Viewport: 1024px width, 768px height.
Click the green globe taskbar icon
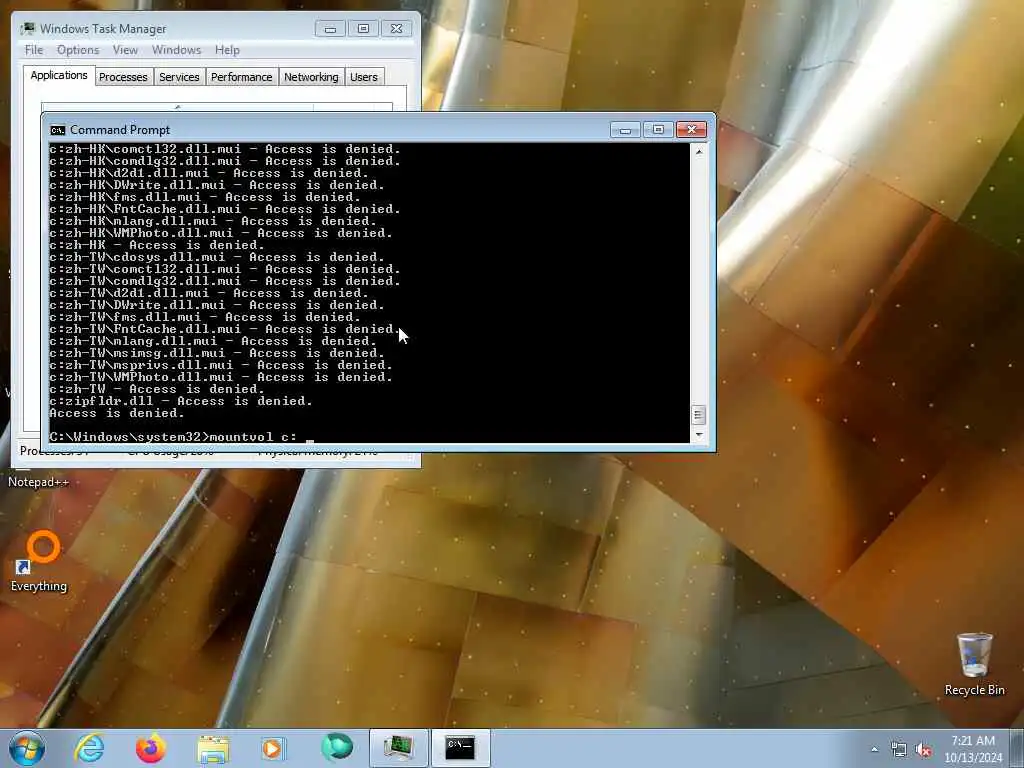pyautogui.click(x=337, y=748)
